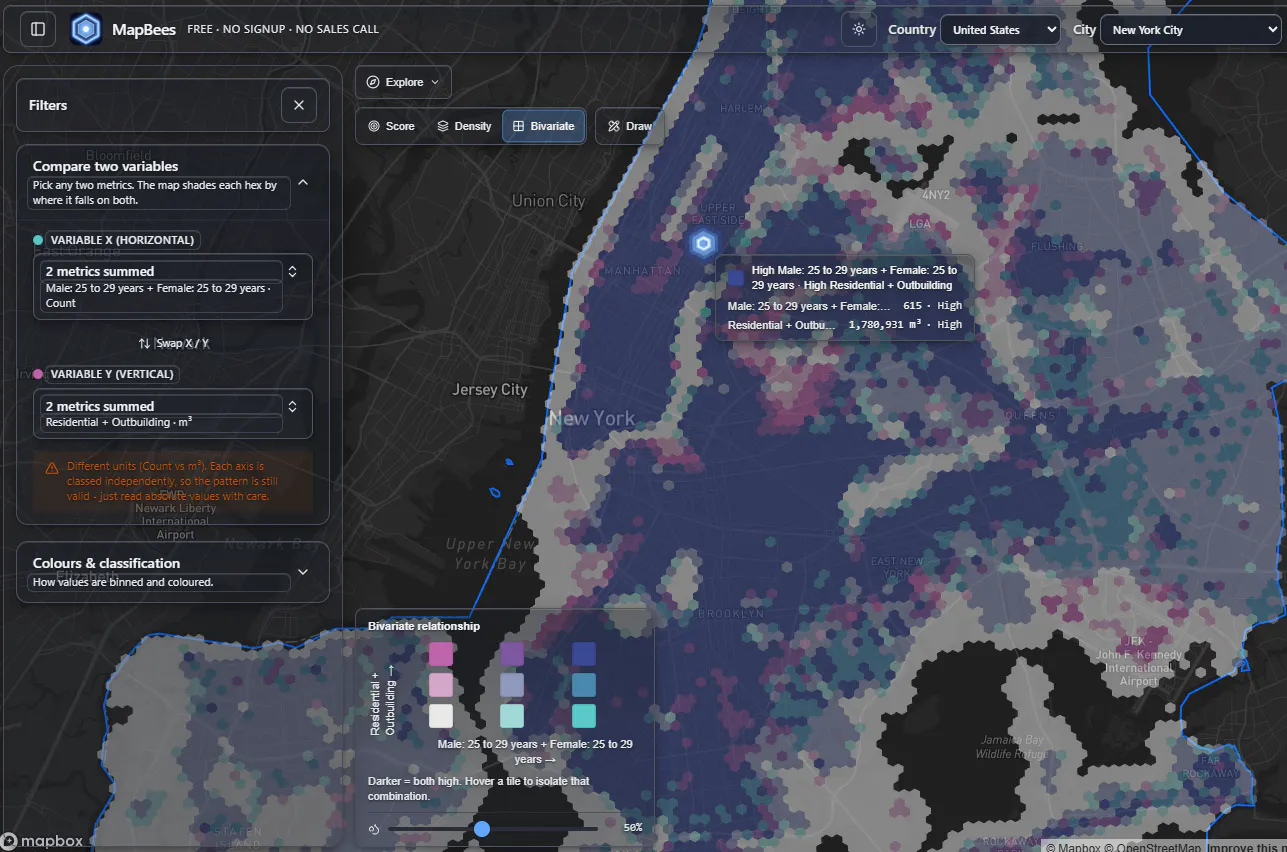1287x852 pixels.
Task: Select the white both-low legend swatch
Action: click(x=441, y=716)
